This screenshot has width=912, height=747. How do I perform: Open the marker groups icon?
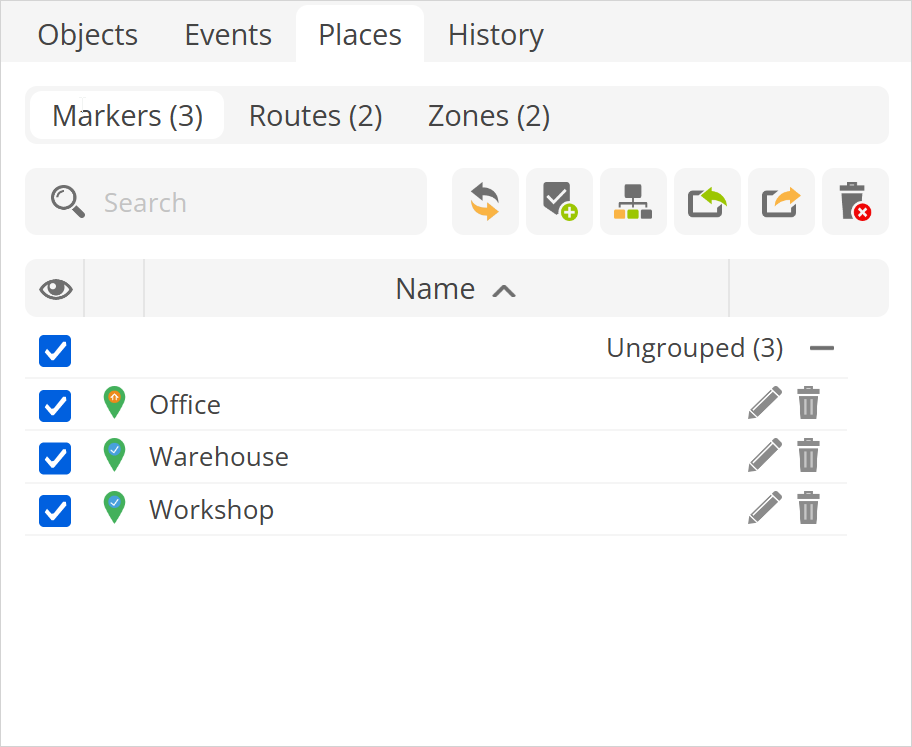click(x=633, y=202)
